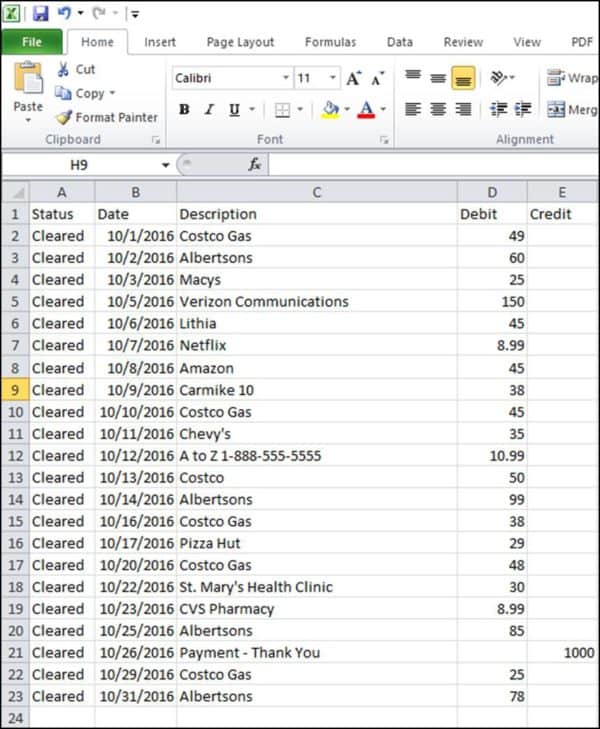Open the font size 11 dropdown
600x729 pixels.
tap(333, 78)
